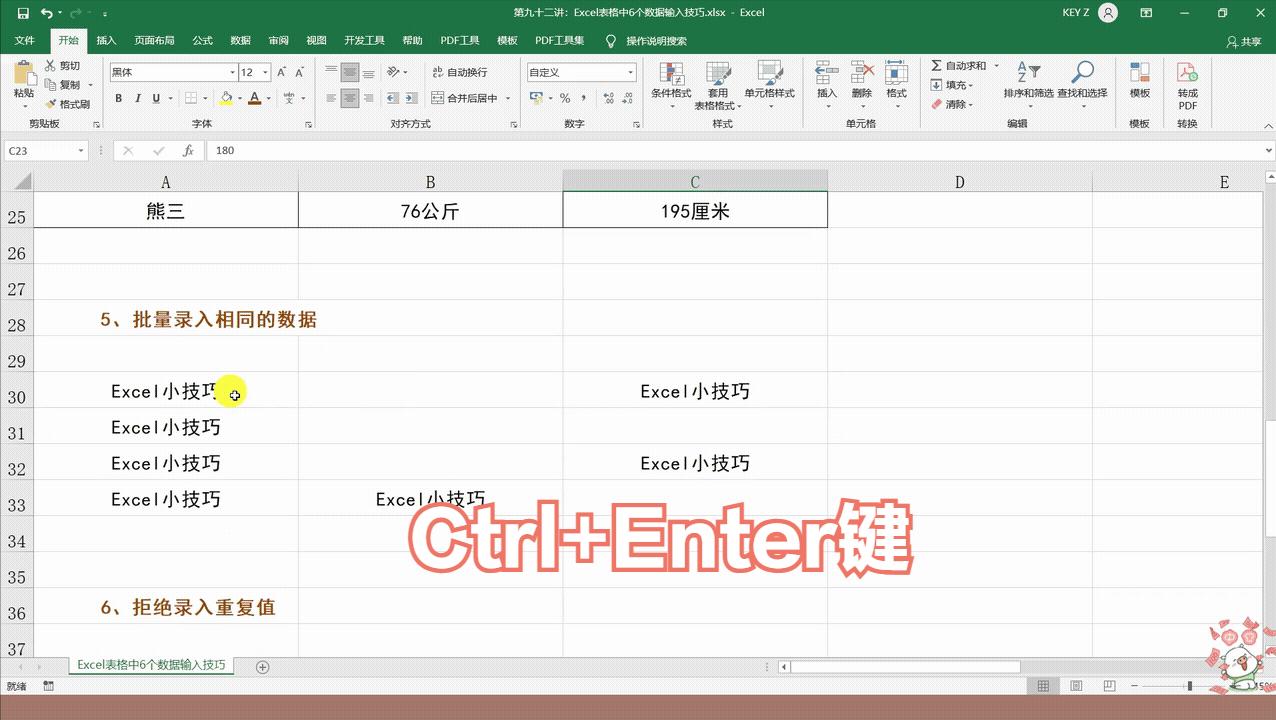
Task: Toggle Middle Align vertical alignment
Action: (350, 72)
